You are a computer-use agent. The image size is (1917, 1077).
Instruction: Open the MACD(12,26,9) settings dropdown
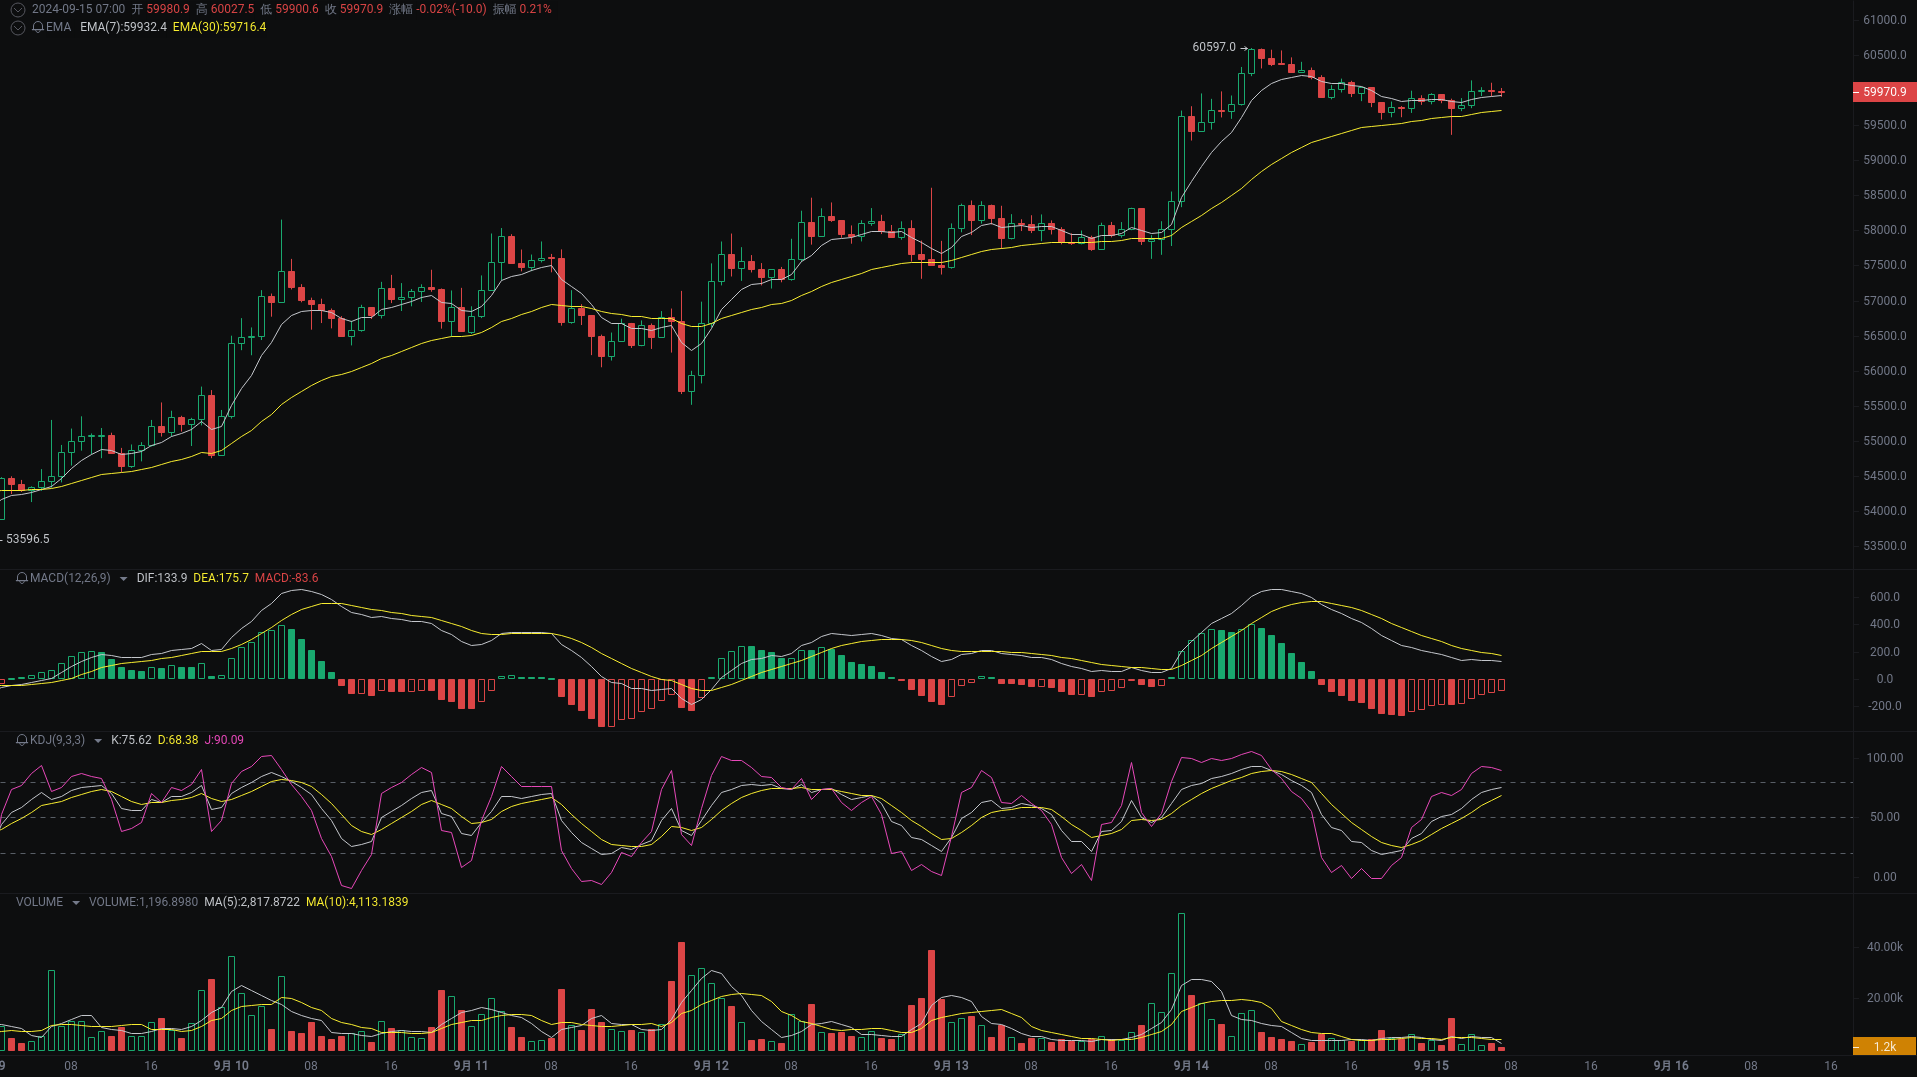click(x=123, y=578)
